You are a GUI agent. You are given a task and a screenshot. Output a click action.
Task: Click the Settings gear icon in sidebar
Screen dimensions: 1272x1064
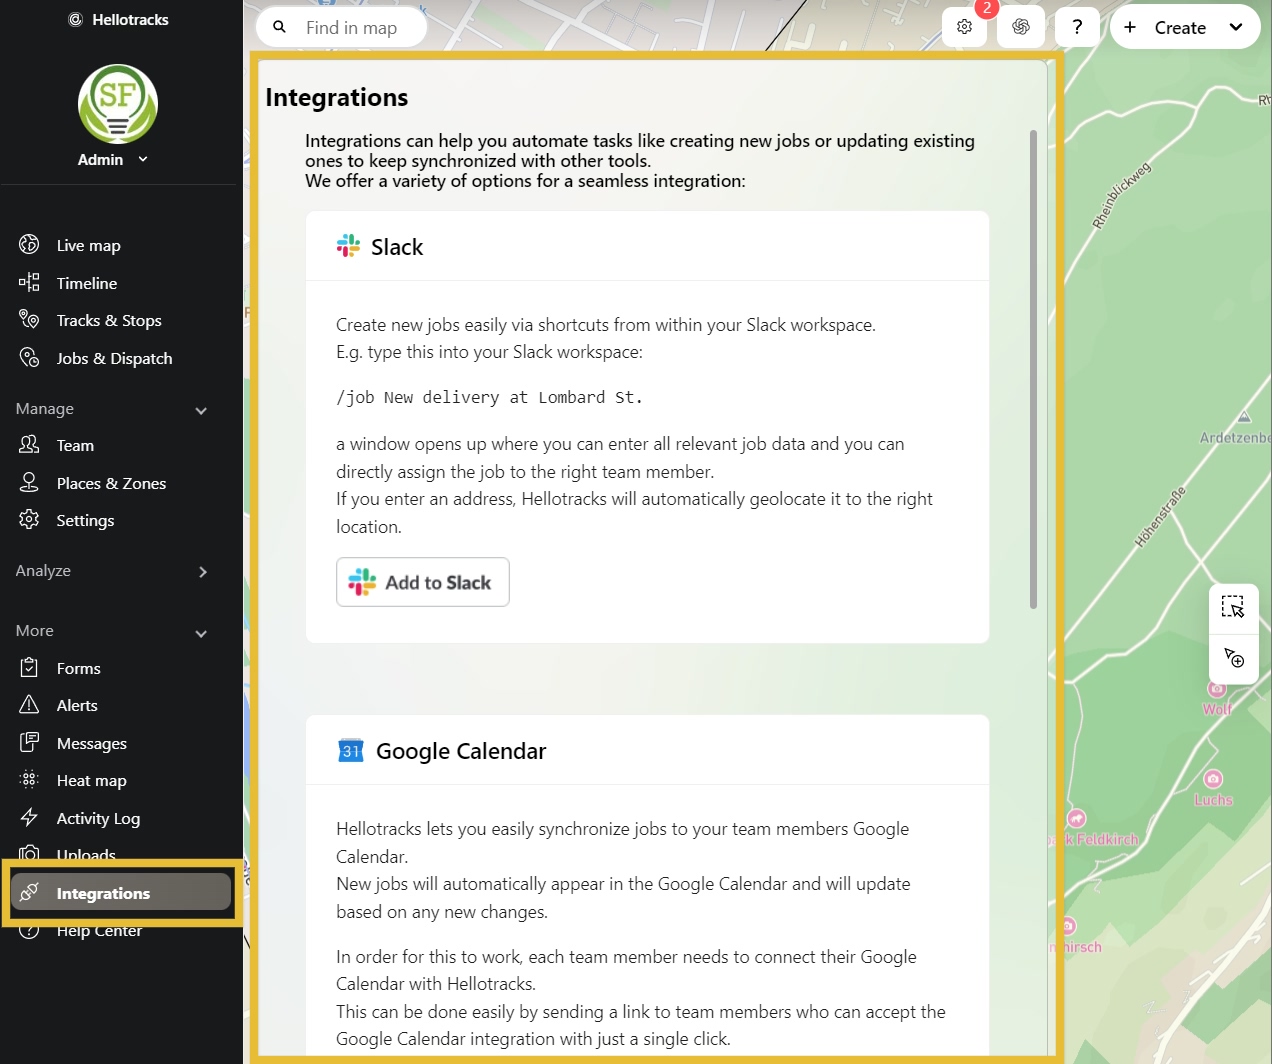29,519
